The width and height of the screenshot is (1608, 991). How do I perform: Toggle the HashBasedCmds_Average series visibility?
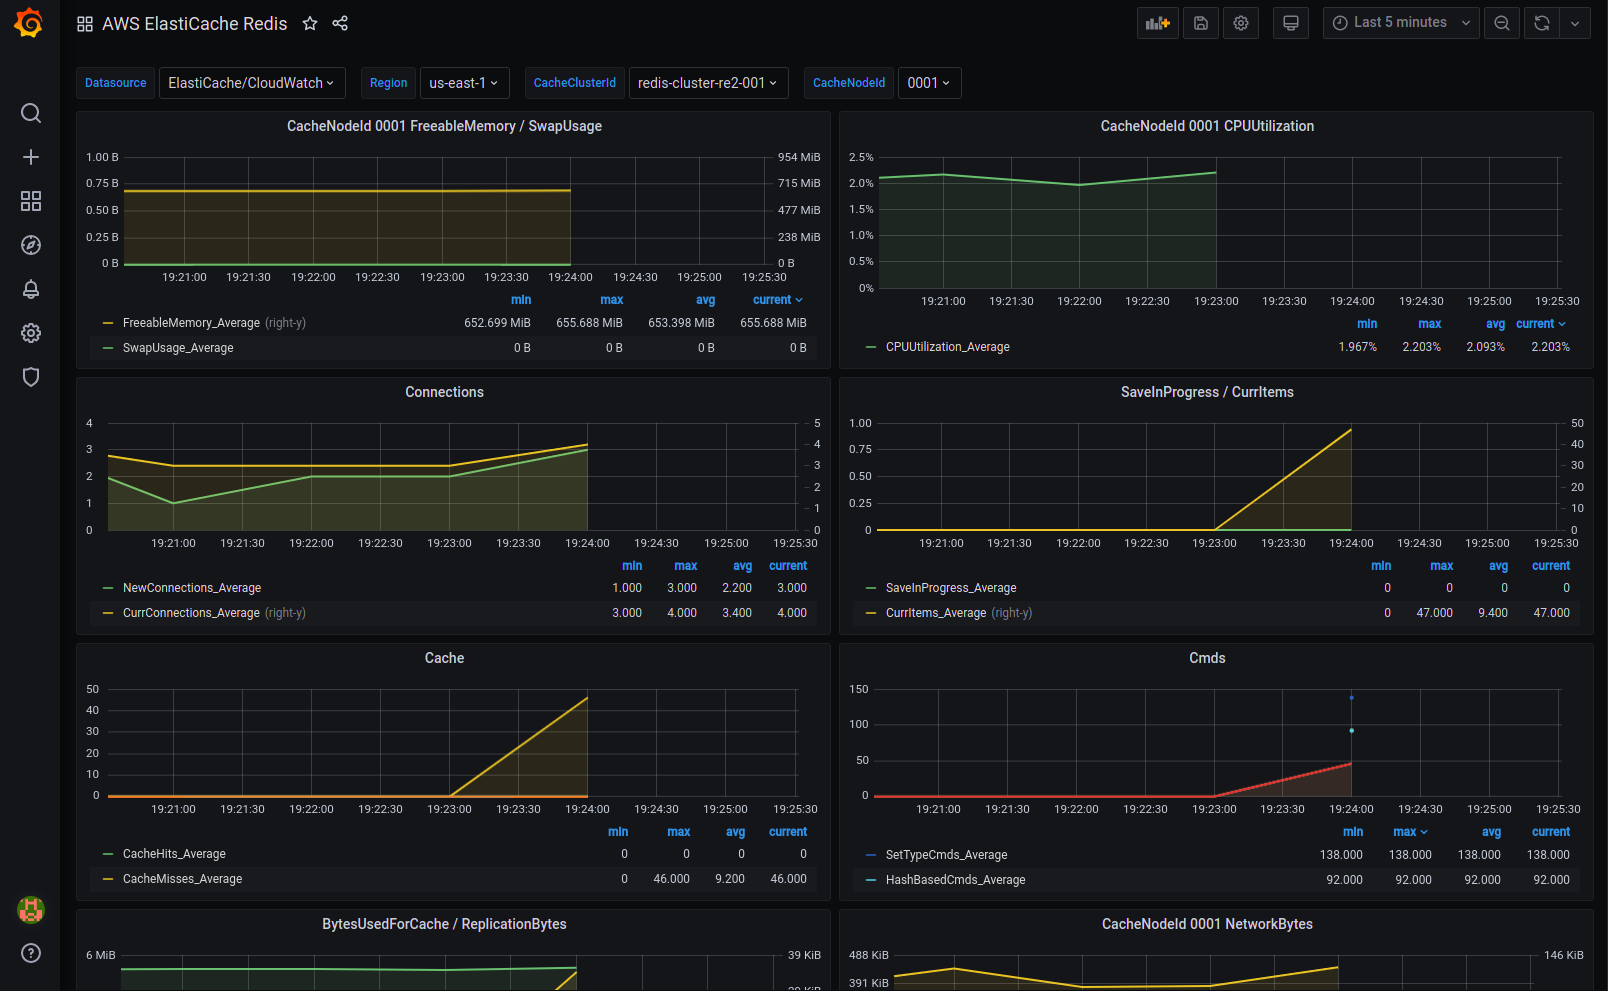tap(956, 880)
